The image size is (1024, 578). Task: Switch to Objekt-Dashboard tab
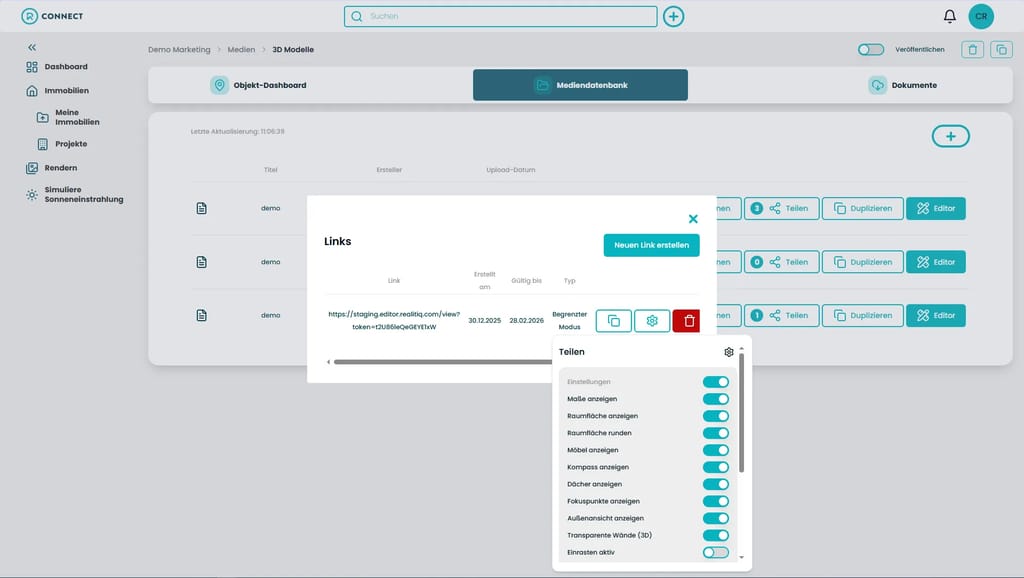click(x=258, y=85)
